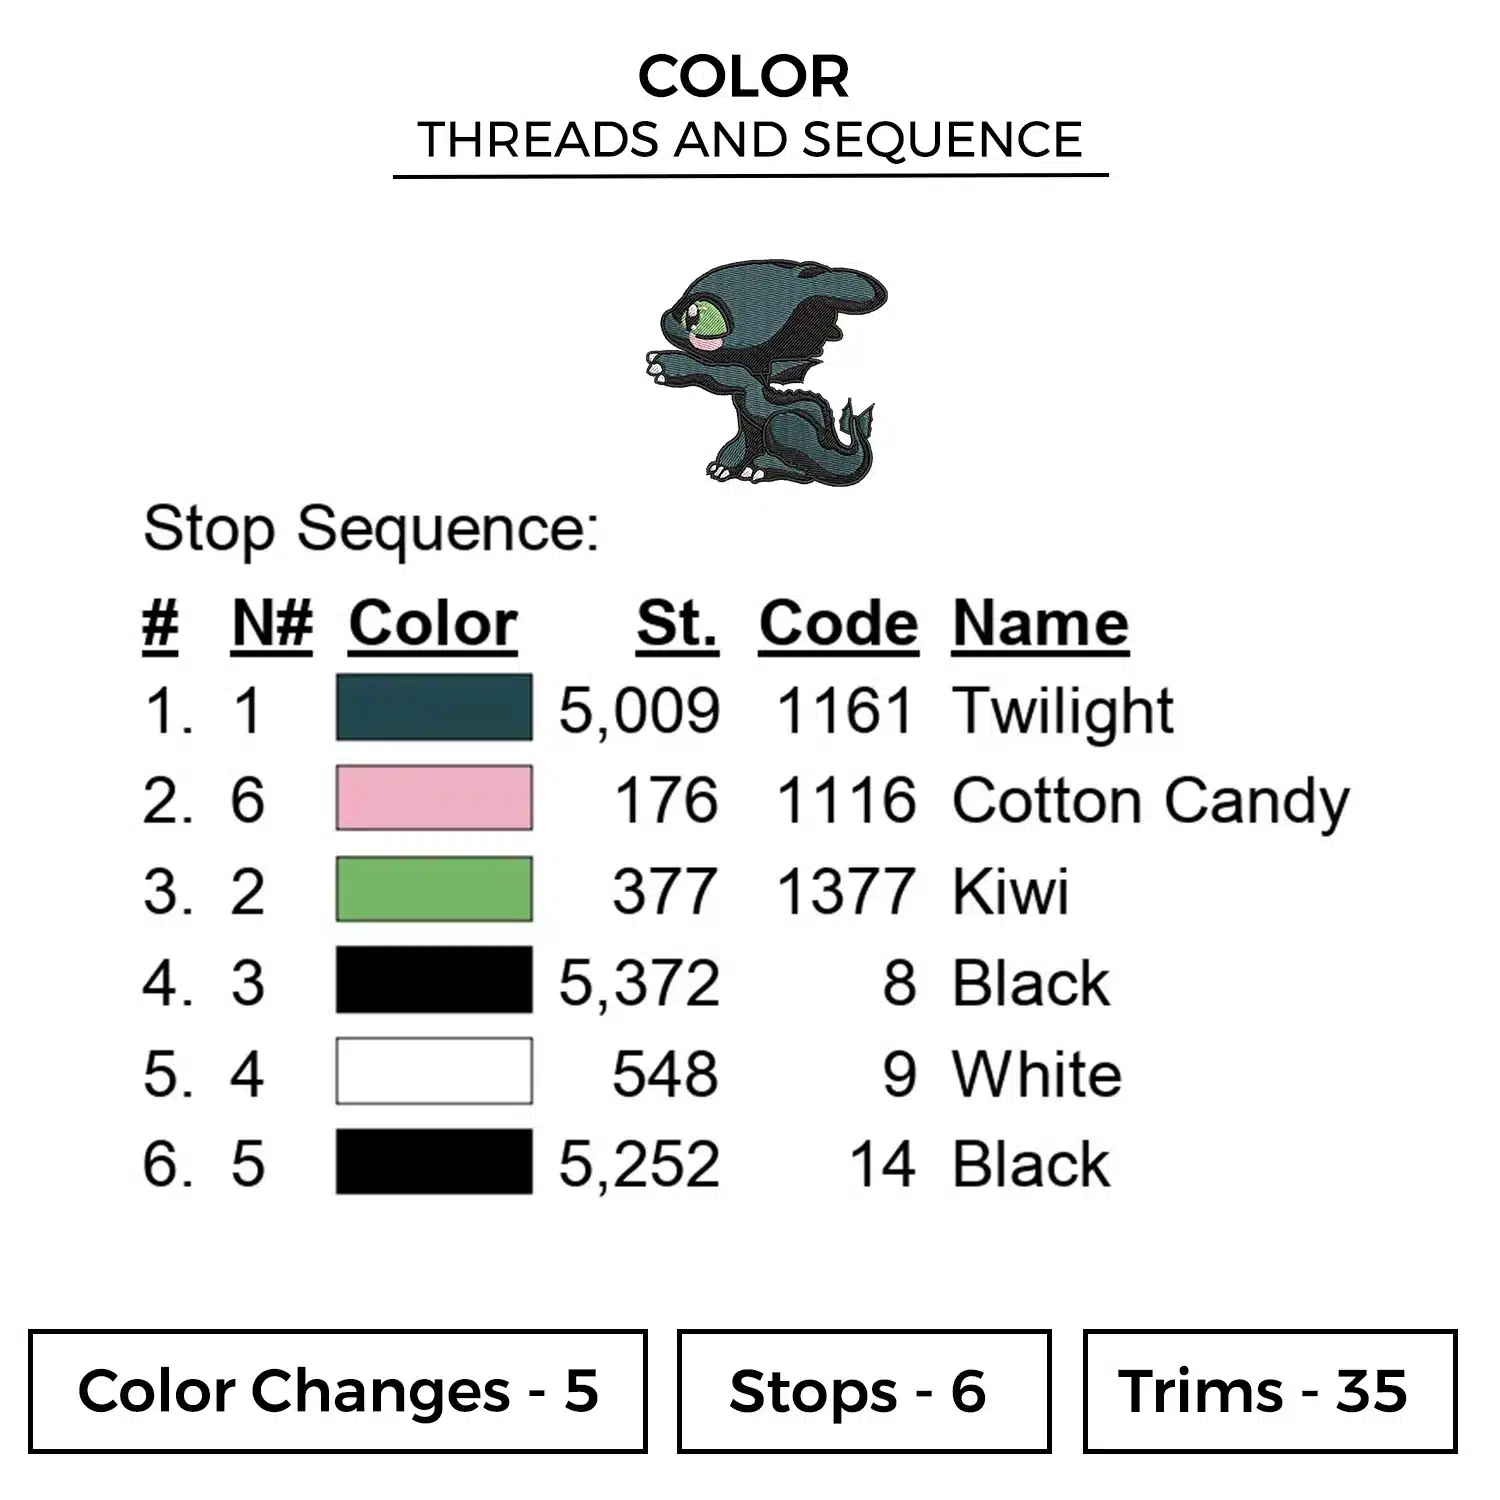Select the Black swatch with code 8
The width and height of the screenshot is (1500, 1500).
pyautogui.click(x=433, y=980)
